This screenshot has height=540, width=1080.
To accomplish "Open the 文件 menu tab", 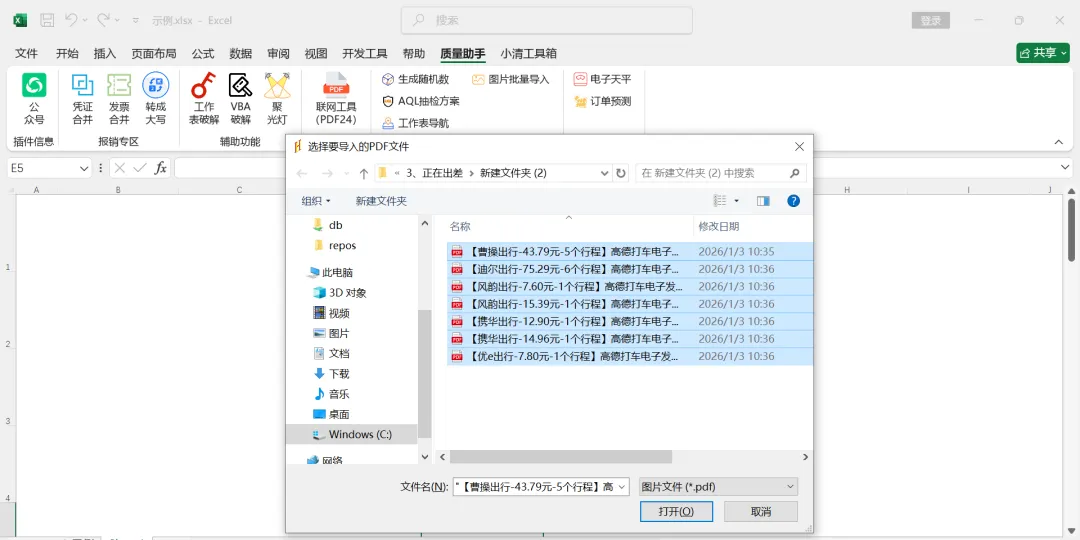I will 26,54.
